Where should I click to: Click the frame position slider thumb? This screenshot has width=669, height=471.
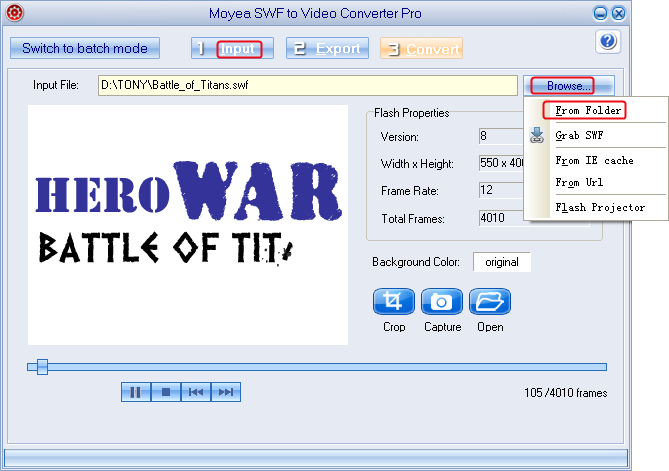coord(42,367)
